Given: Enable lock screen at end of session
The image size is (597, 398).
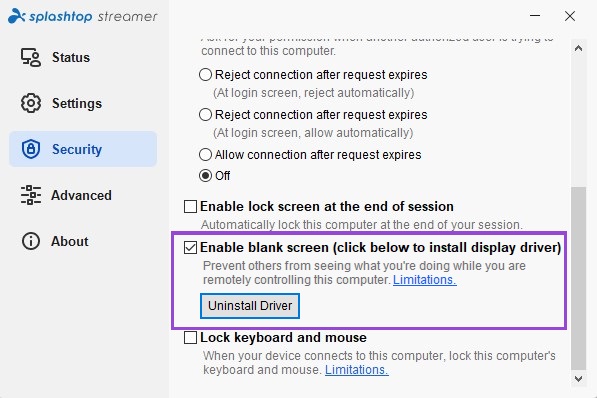Looking at the screenshot, I should coord(190,206).
